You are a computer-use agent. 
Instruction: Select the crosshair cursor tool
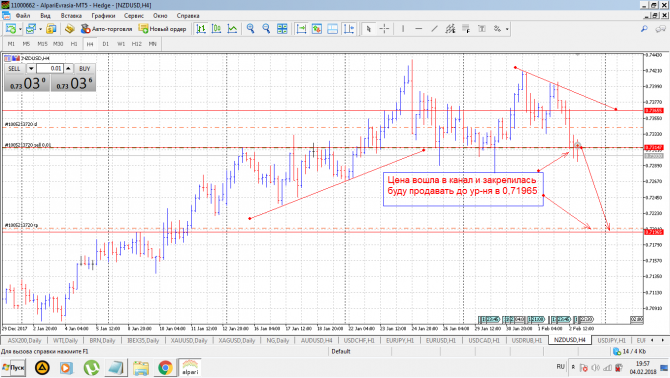tap(384, 29)
